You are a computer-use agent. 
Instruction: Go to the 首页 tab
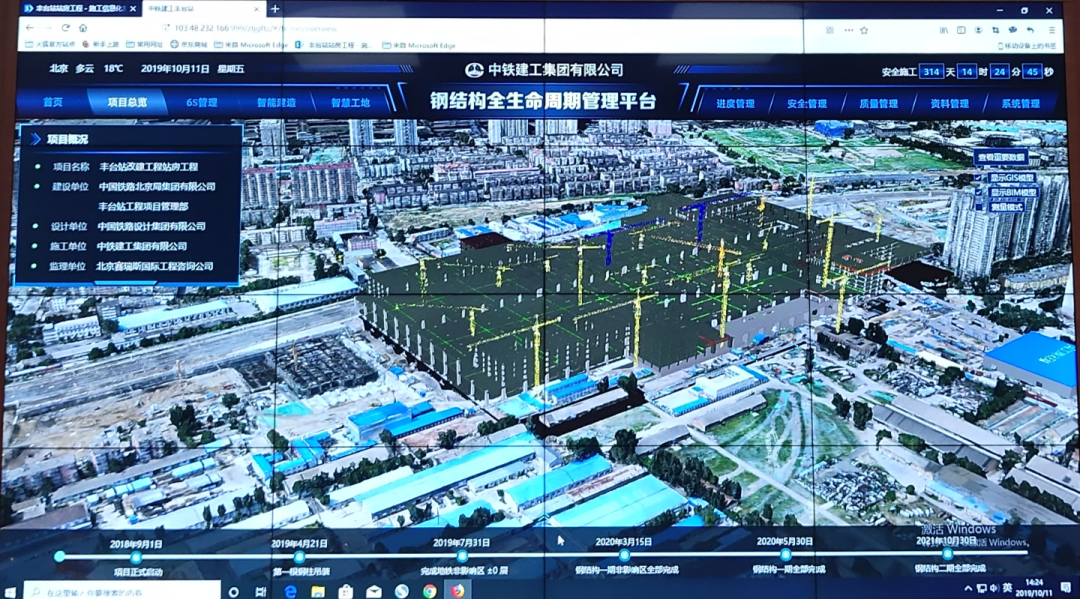[x=53, y=102]
